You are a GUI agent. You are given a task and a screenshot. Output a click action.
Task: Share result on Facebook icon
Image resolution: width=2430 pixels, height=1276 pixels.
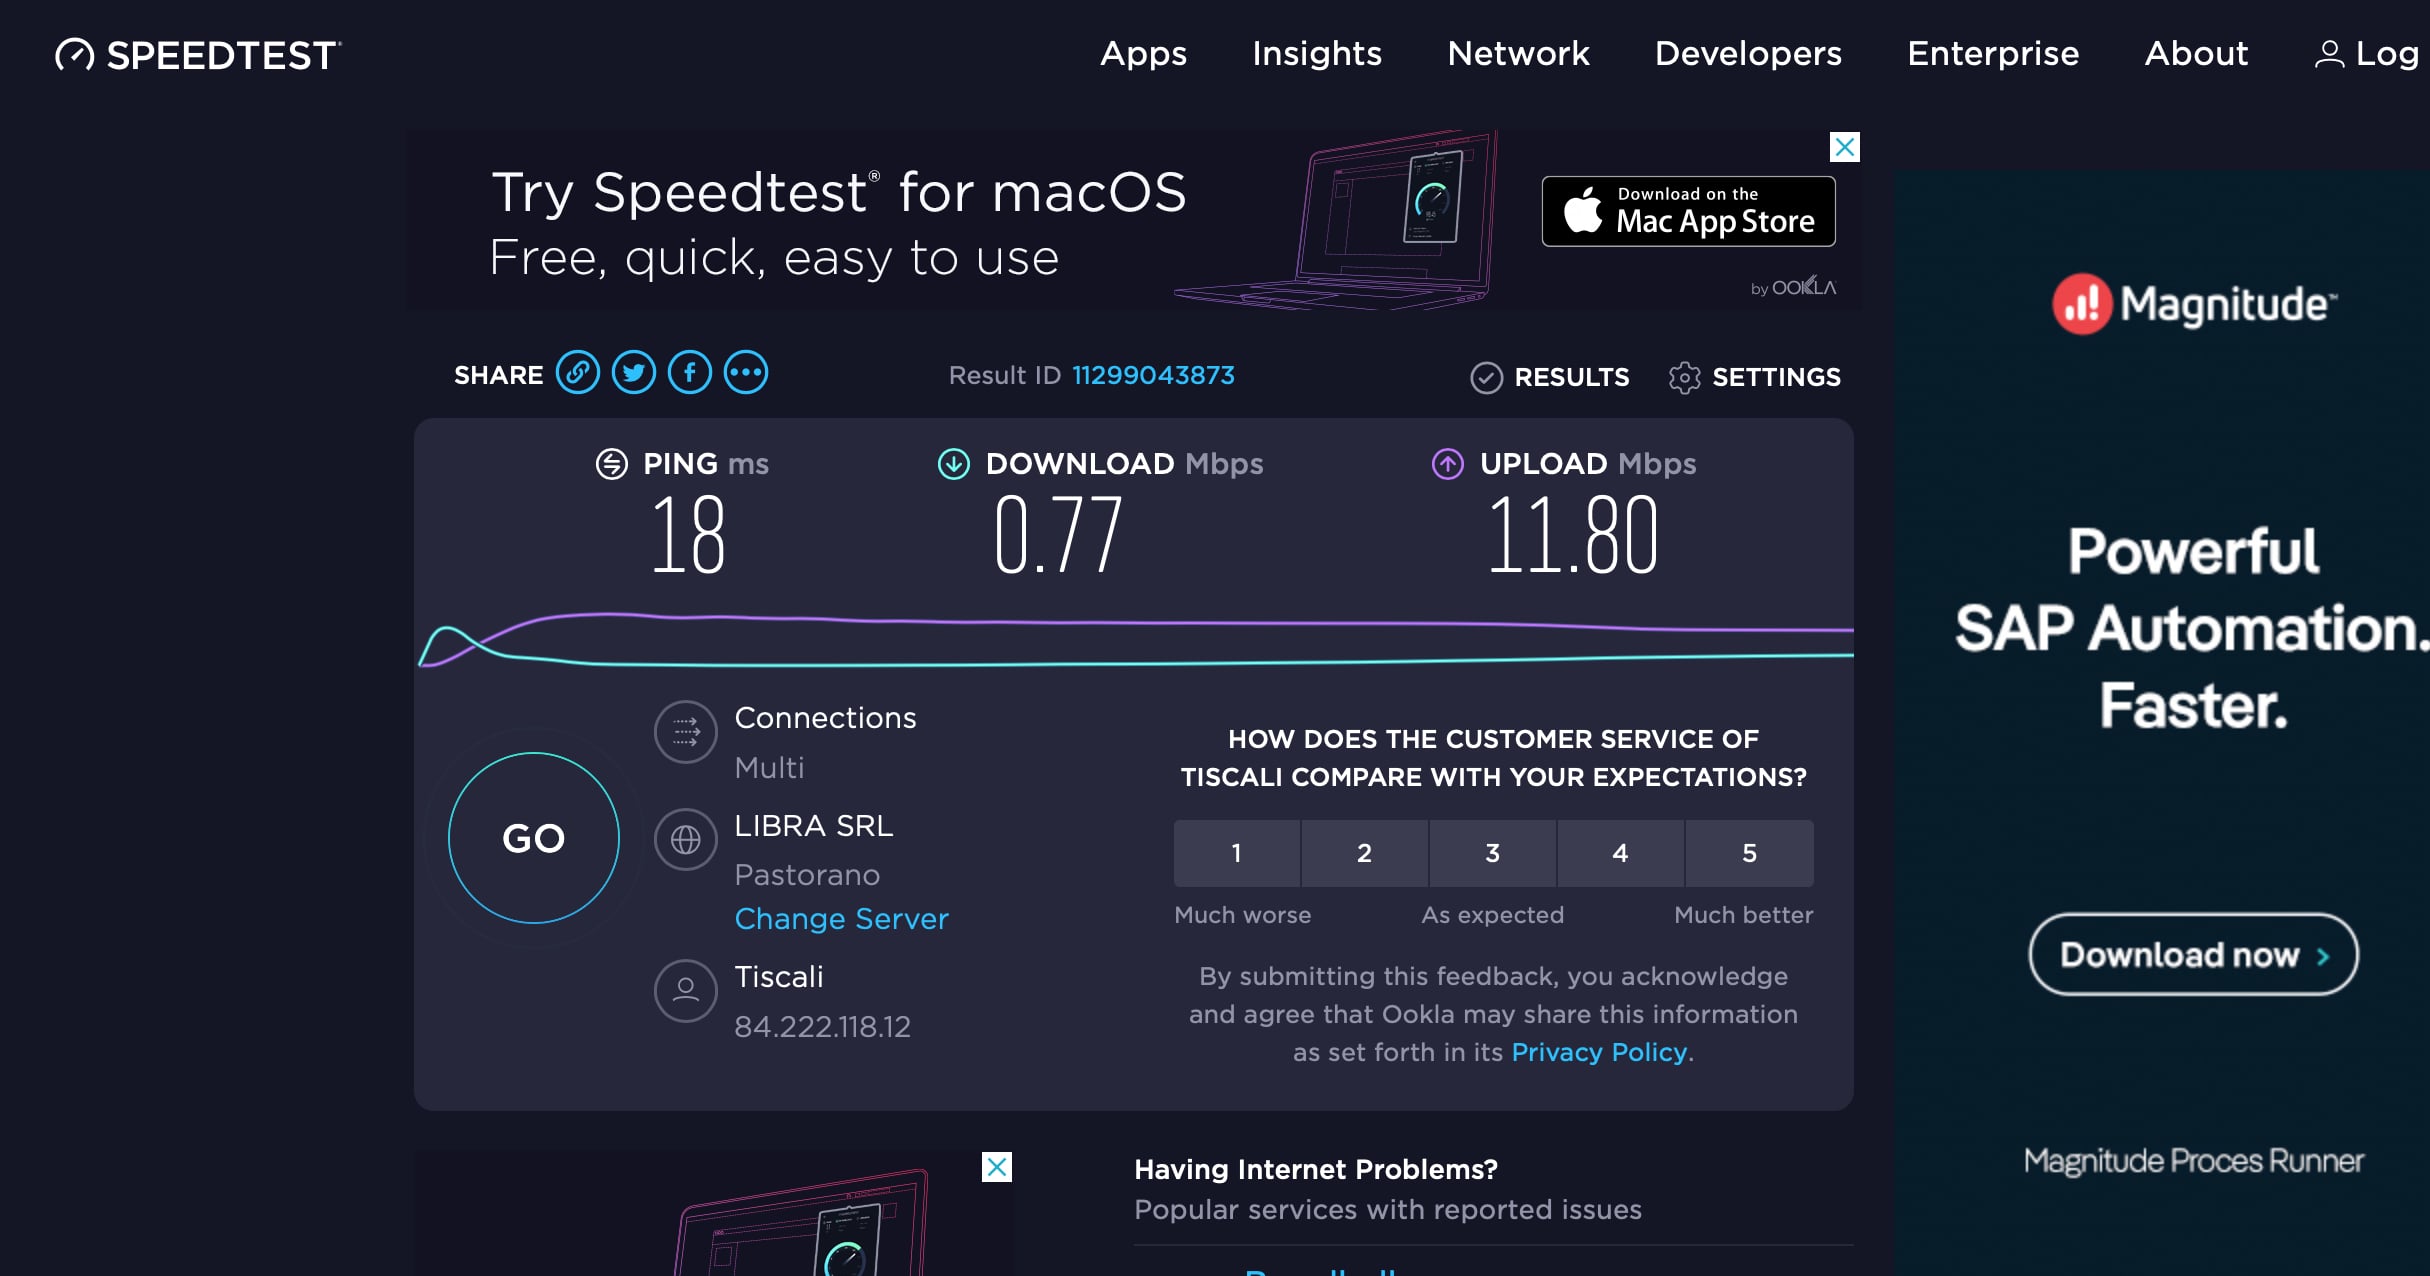point(690,373)
